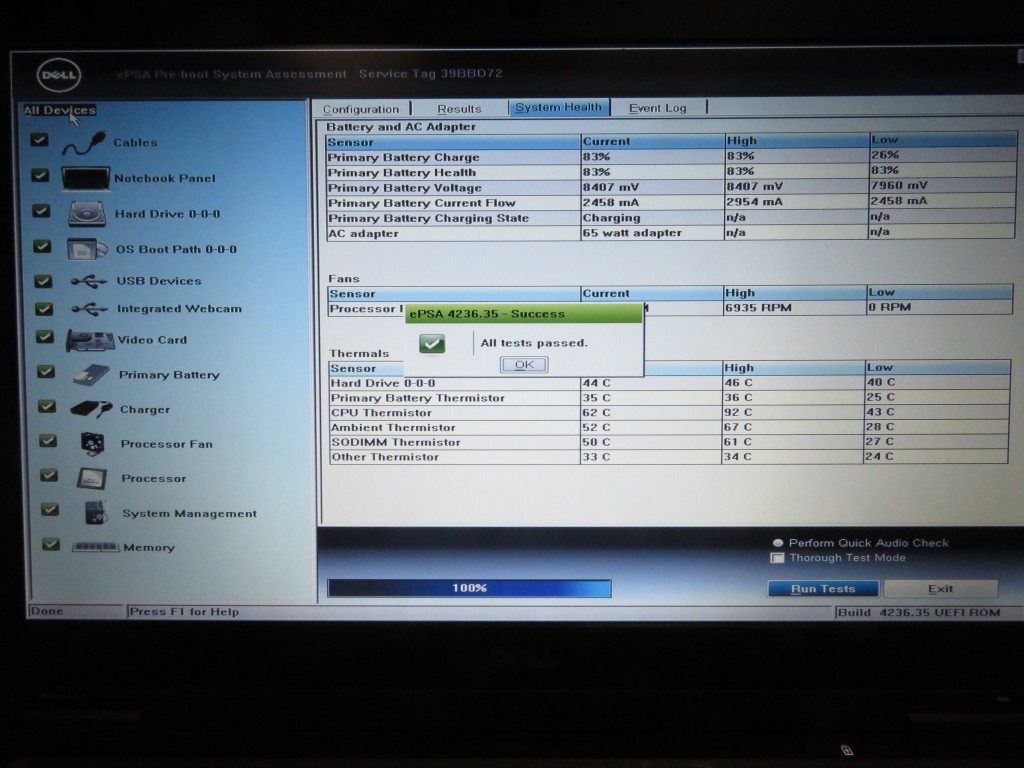
Task: Click the Integrated Webcam USB icon
Action: coord(89,309)
